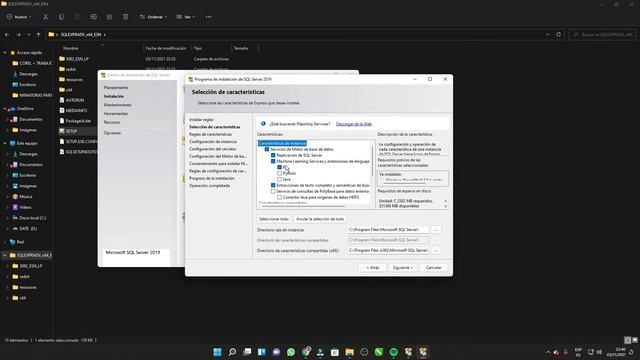
Task: Open the taskbar Search icon
Action: pyautogui.click(x=232, y=352)
